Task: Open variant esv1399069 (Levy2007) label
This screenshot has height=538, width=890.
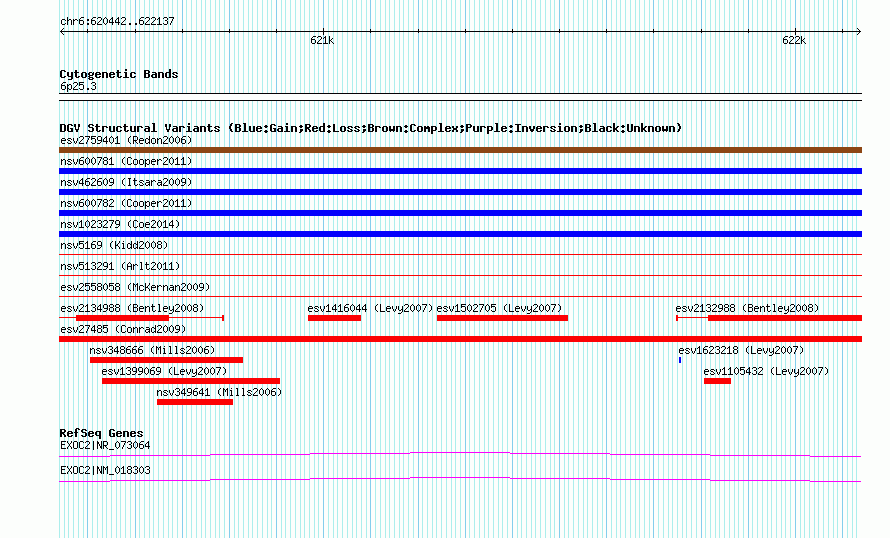Action: [x=165, y=371]
